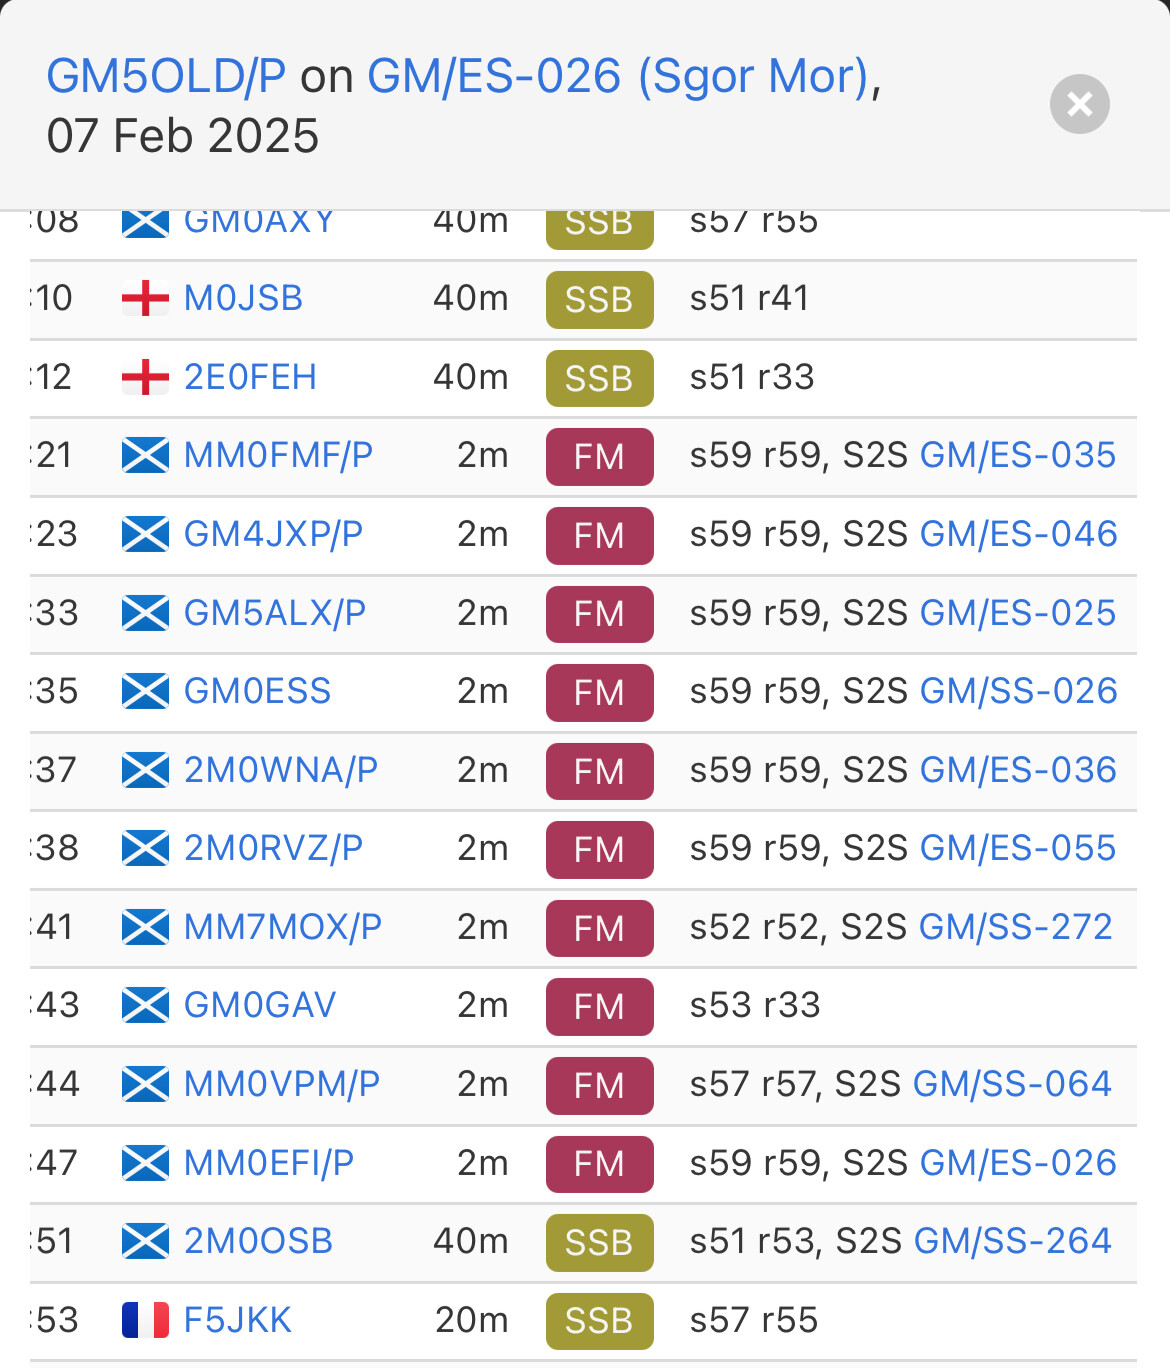Screen dimensions: 1170x1368
Task: Open the F5JKK callsign link
Action: pyautogui.click(x=238, y=1320)
